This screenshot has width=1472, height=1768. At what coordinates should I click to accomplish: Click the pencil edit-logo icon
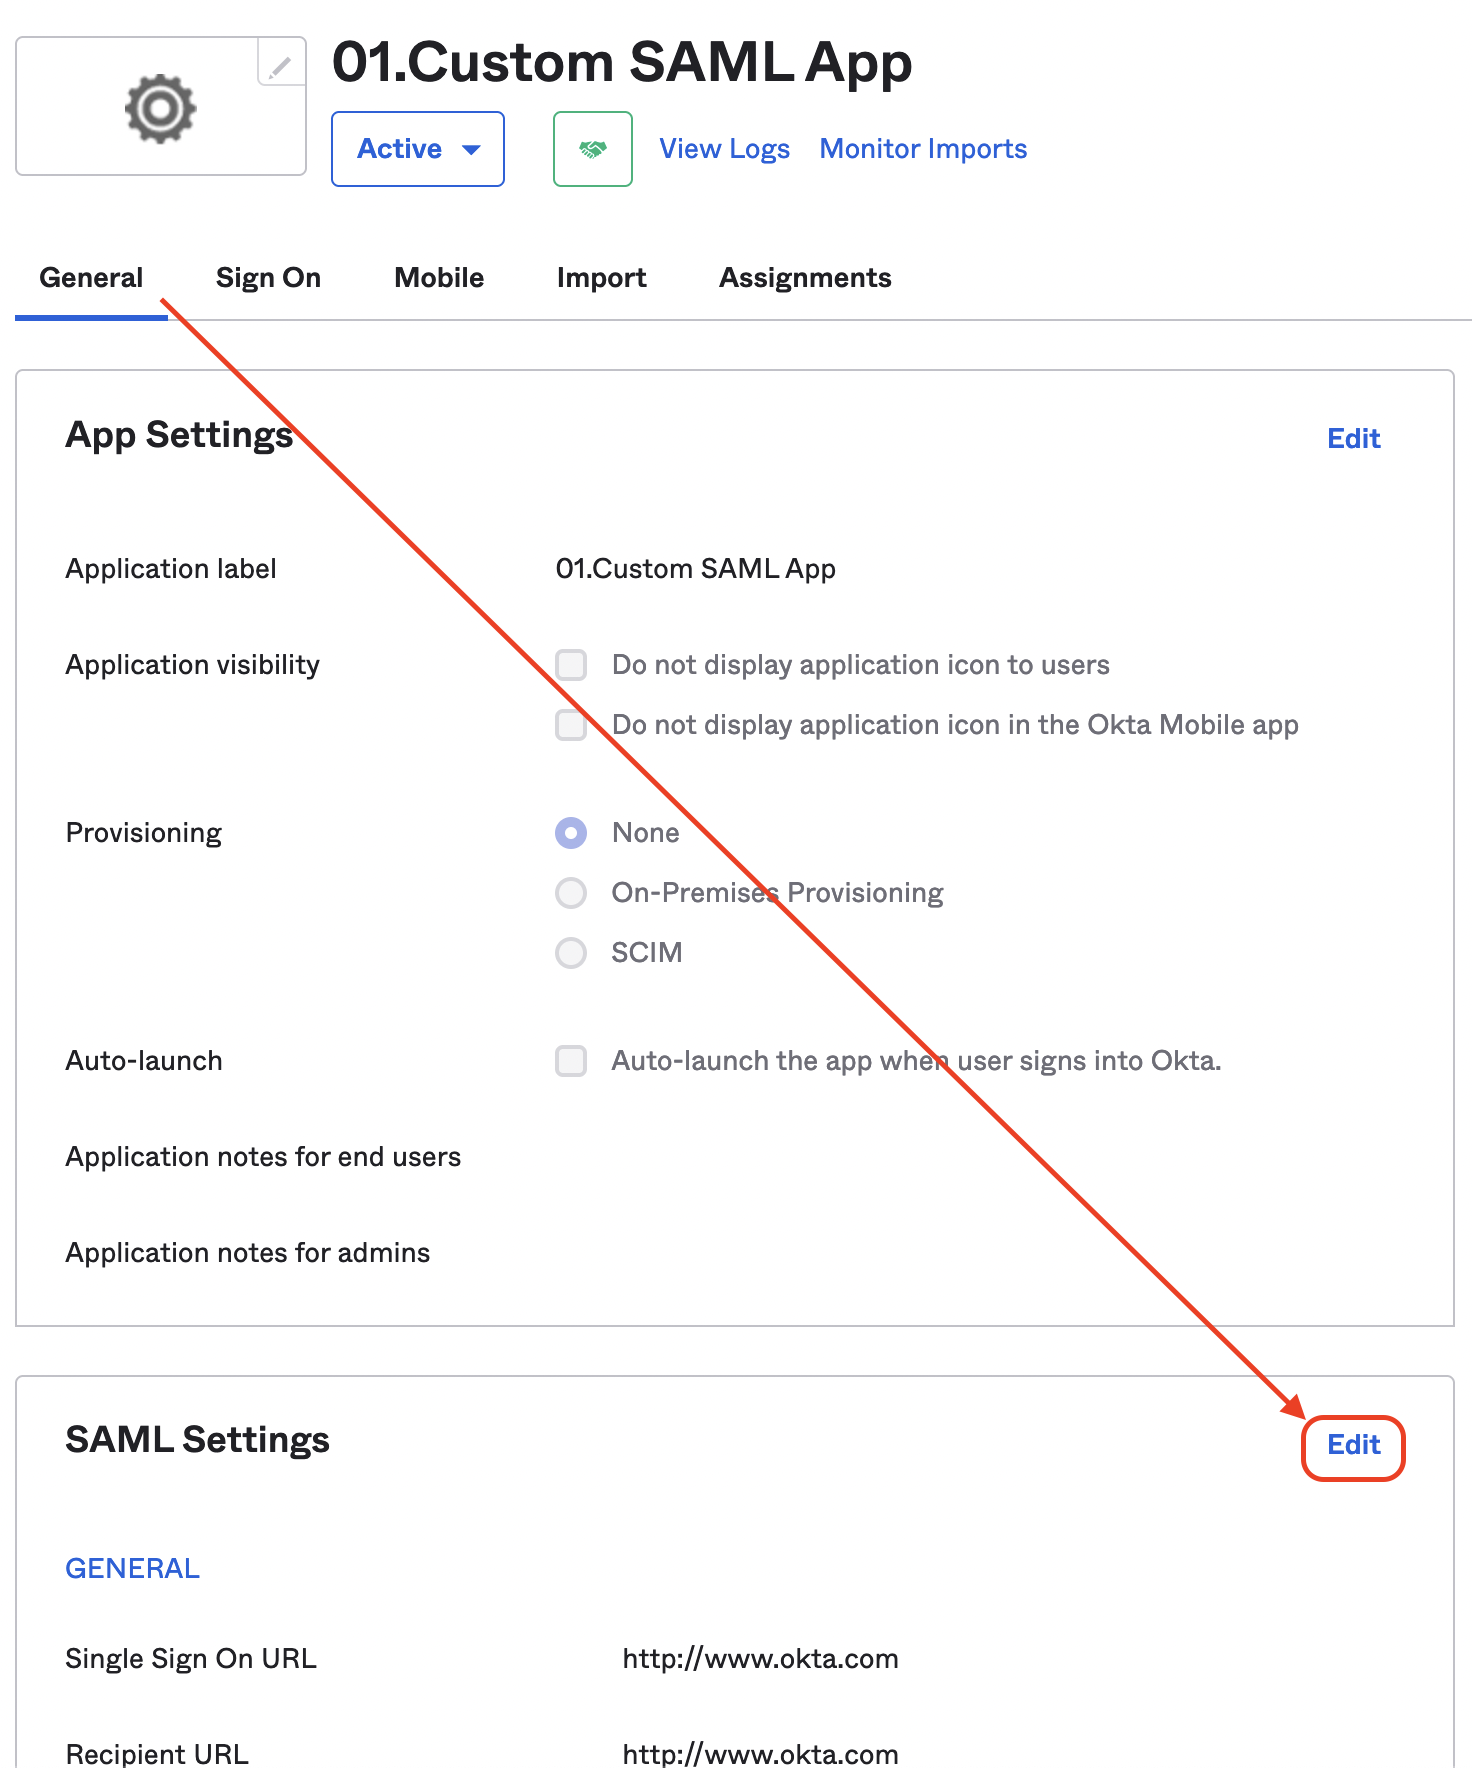click(281, 66)
